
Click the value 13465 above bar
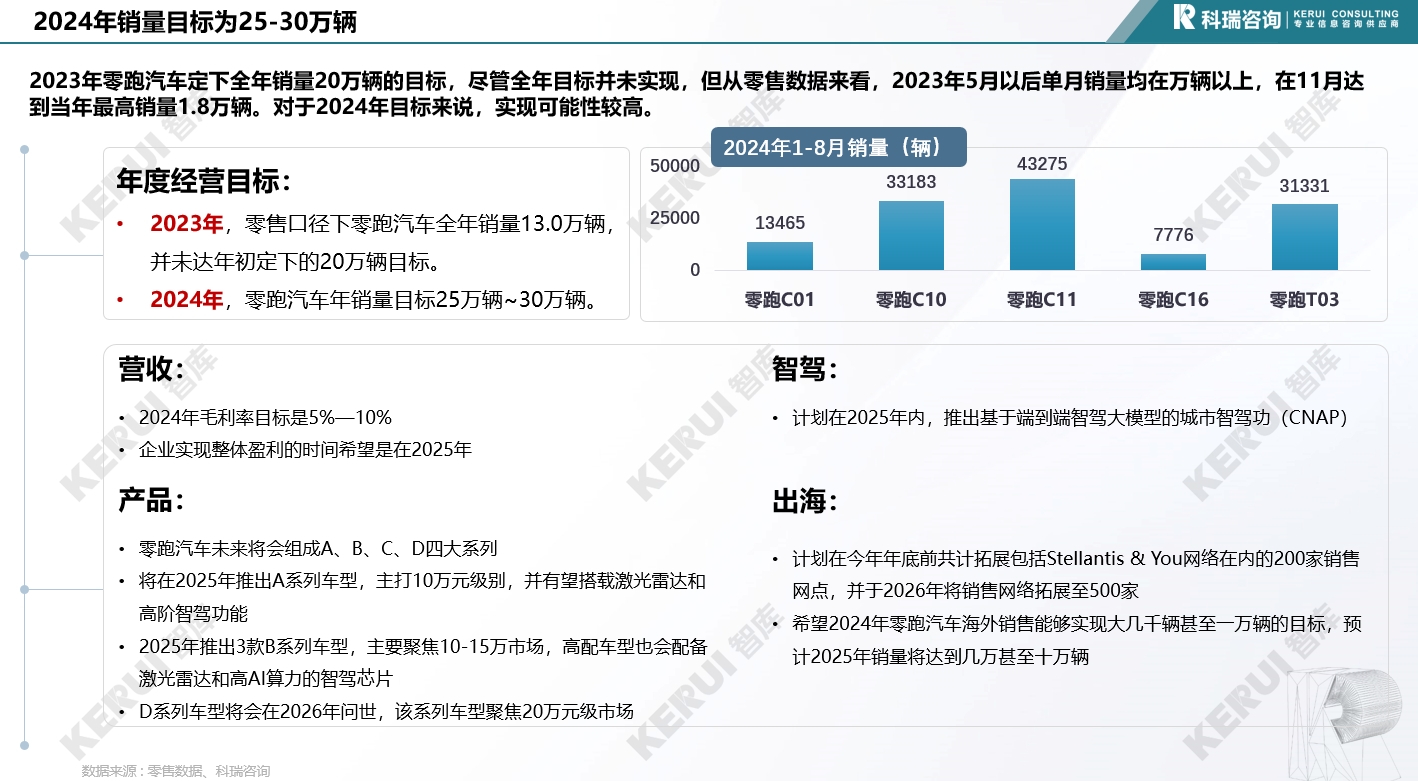tap(780, 223)
